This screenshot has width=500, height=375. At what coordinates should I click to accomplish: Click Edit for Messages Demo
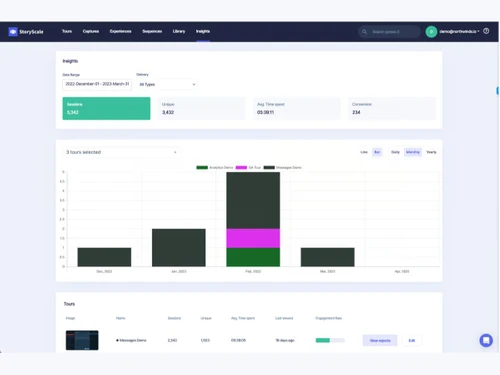[x=412, y=340]
